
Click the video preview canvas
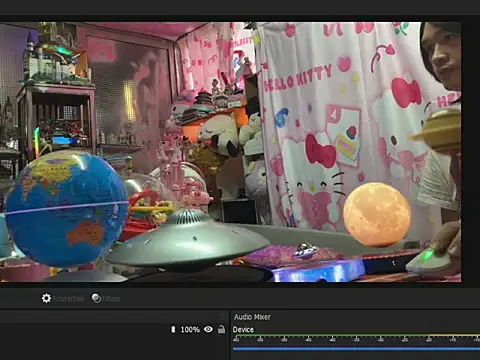coord(230,152)
